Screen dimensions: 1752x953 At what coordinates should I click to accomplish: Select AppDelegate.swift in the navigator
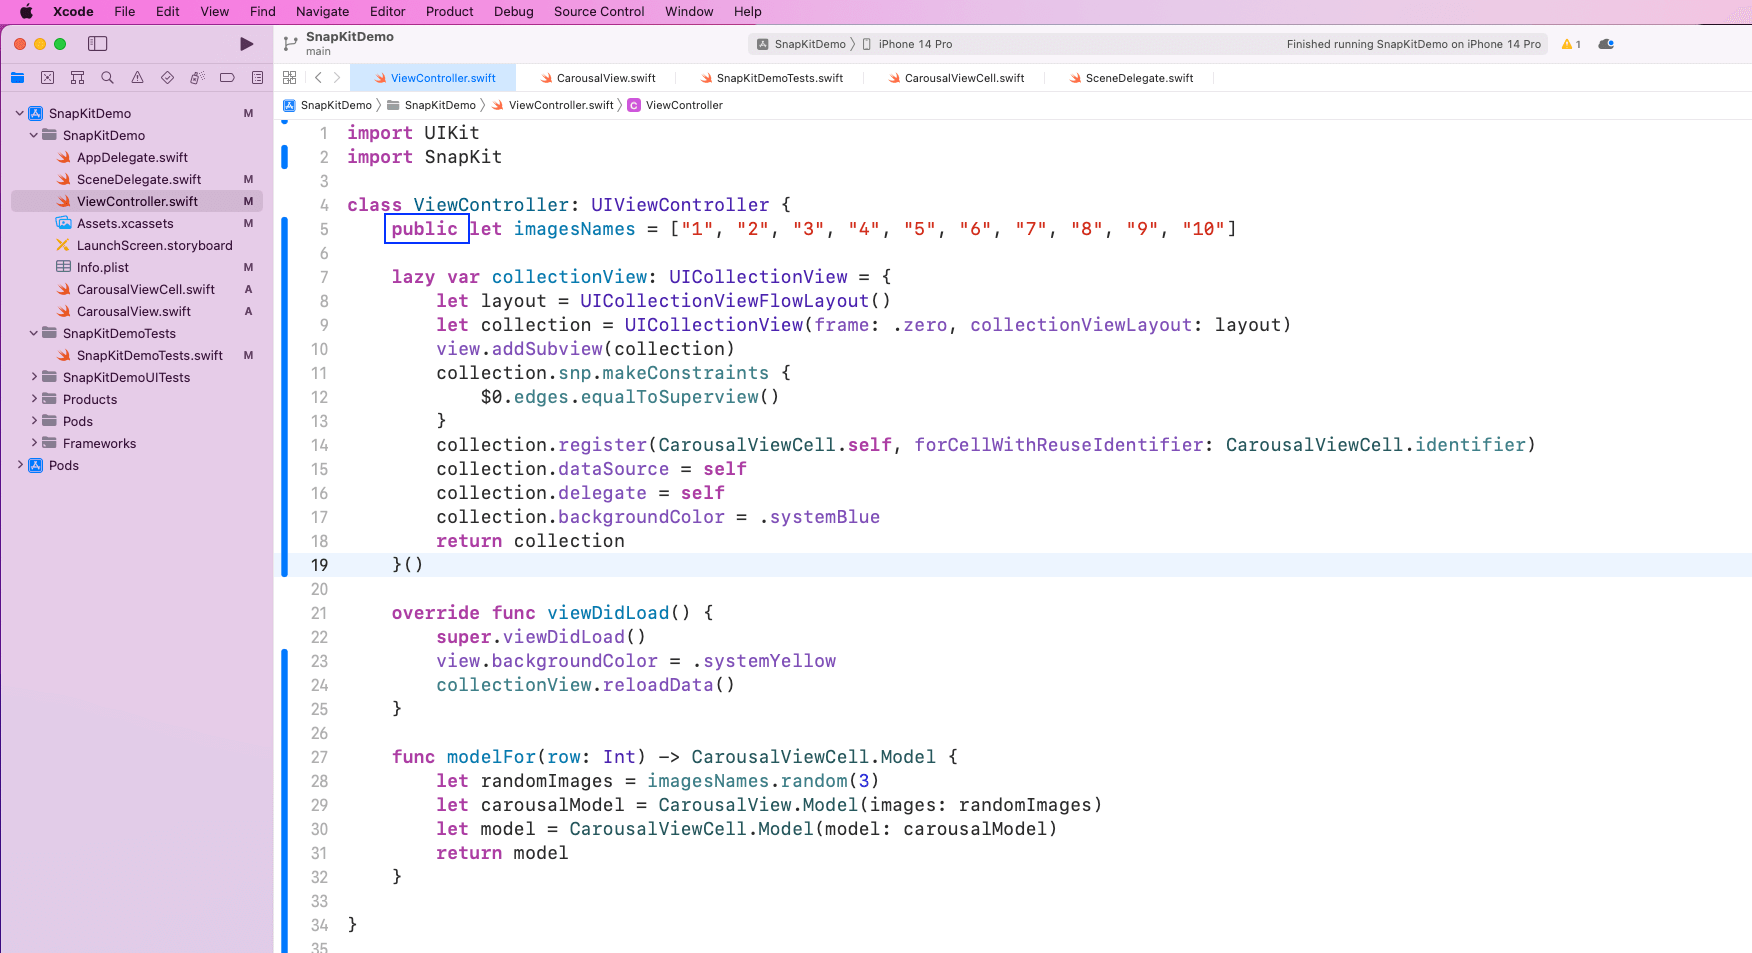pos(132,157)
